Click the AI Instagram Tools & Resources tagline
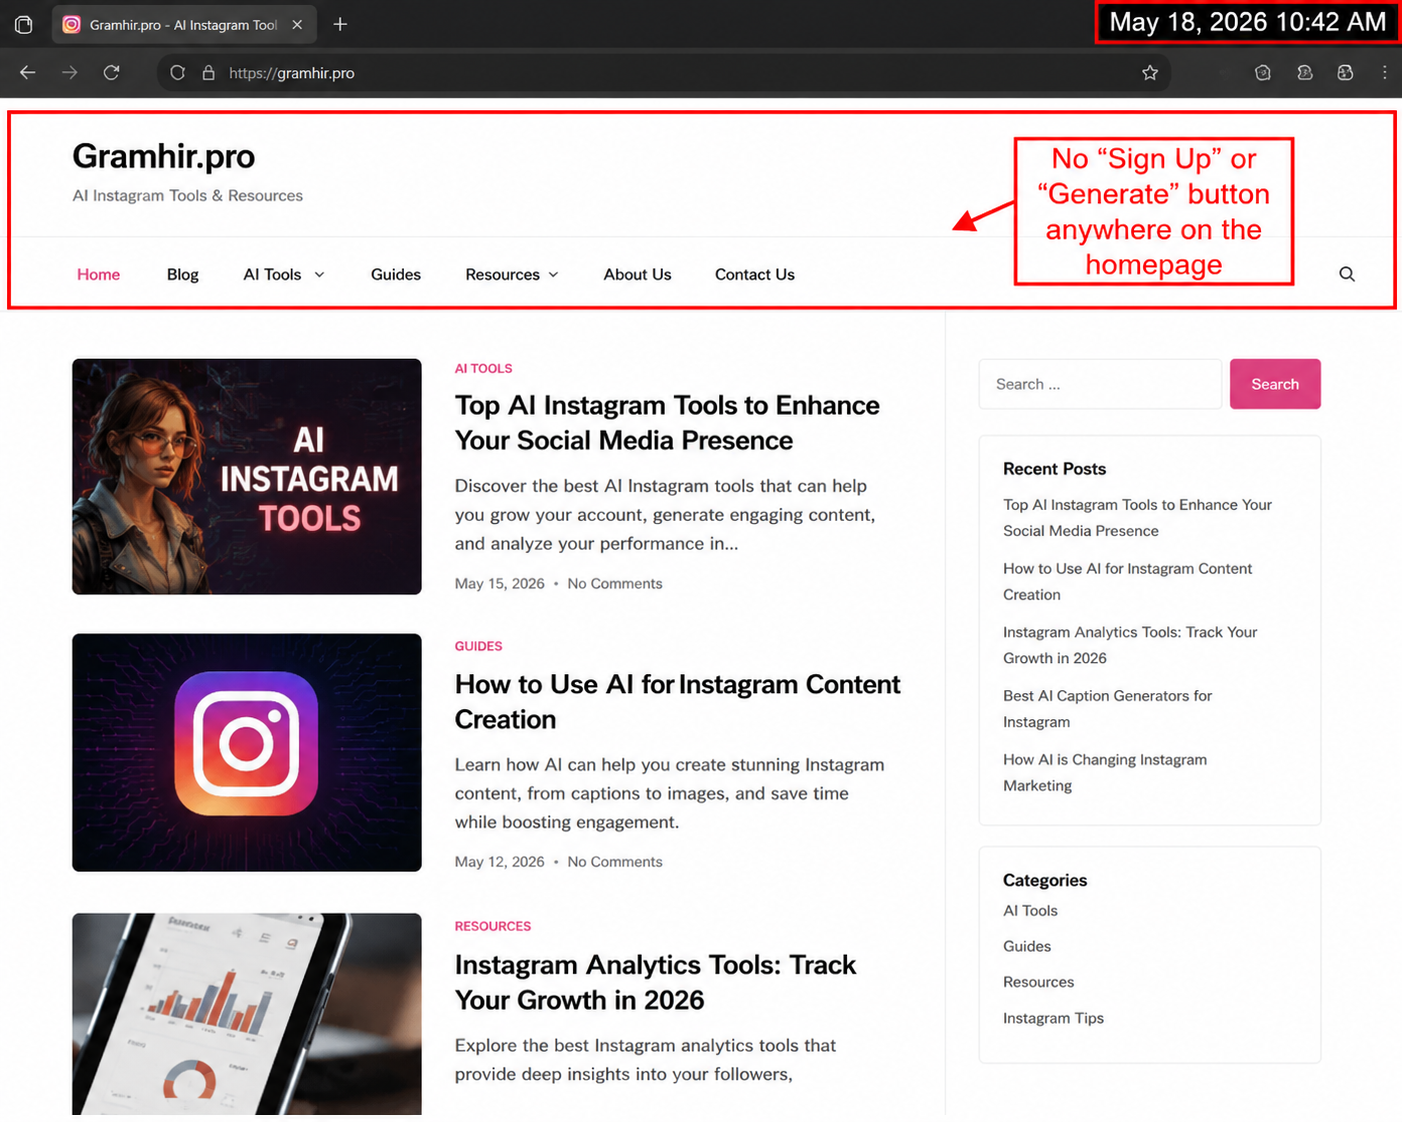 point(187,196)
